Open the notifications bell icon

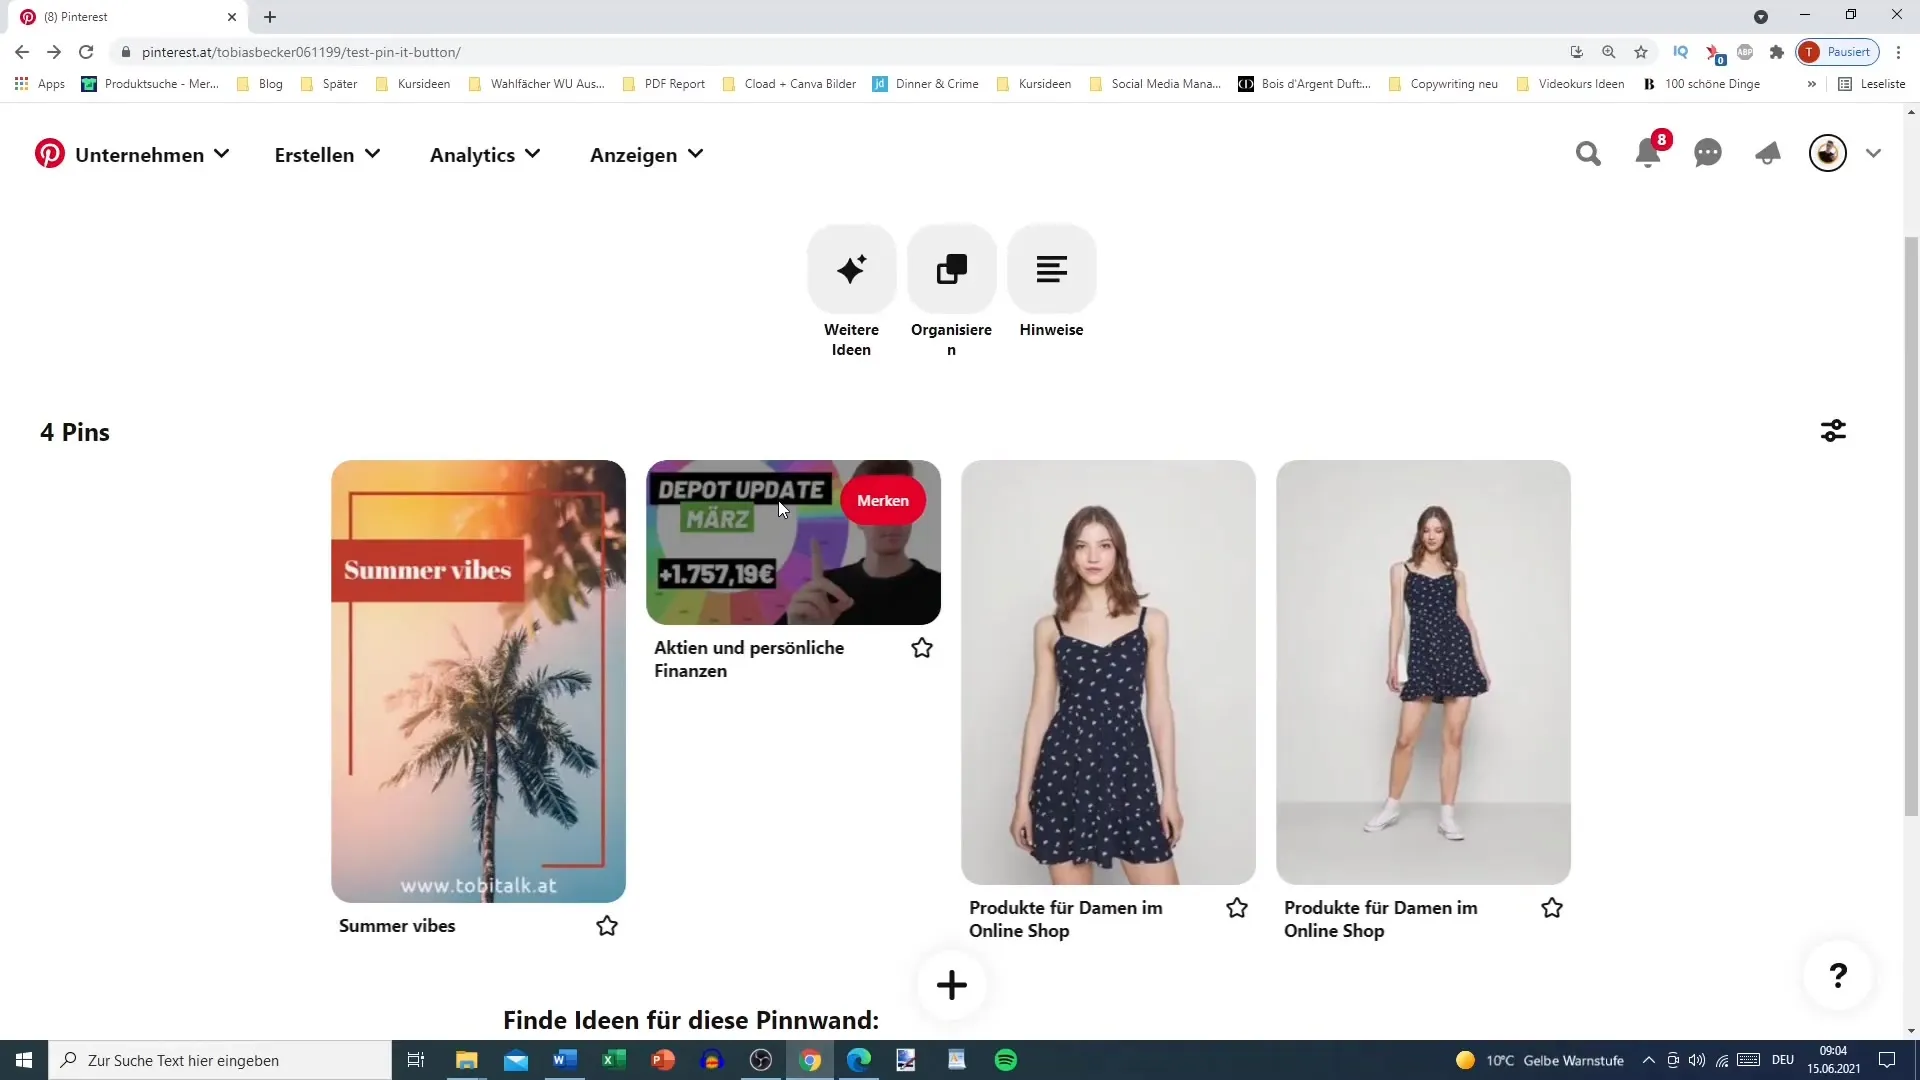(1651, 154)
